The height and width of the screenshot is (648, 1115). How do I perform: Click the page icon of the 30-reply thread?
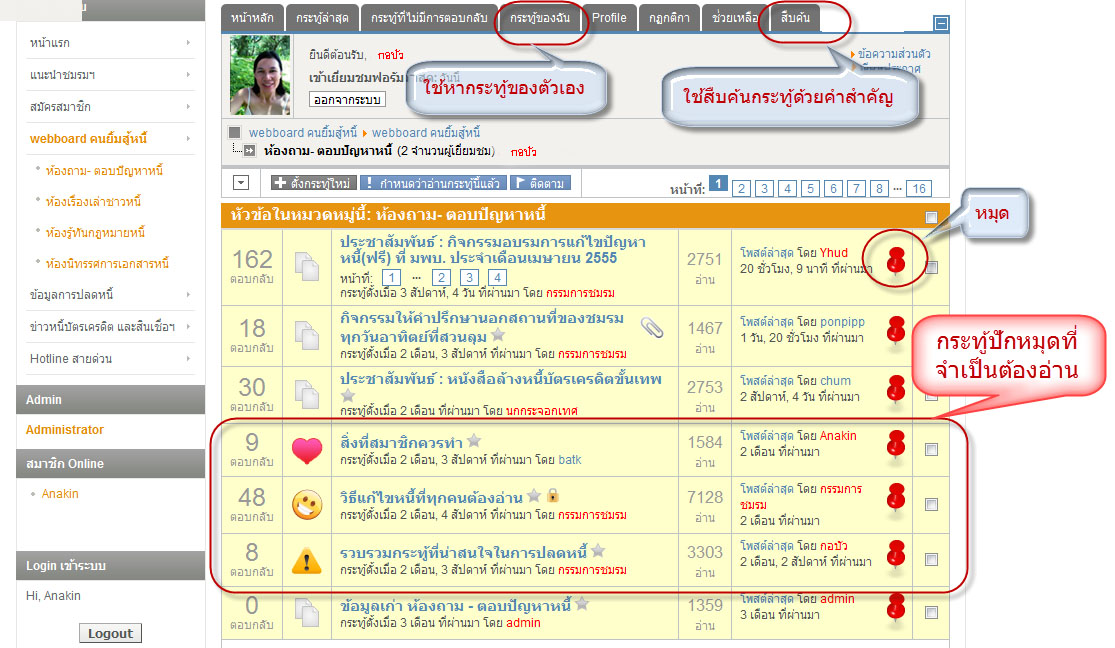coord(307,395)
